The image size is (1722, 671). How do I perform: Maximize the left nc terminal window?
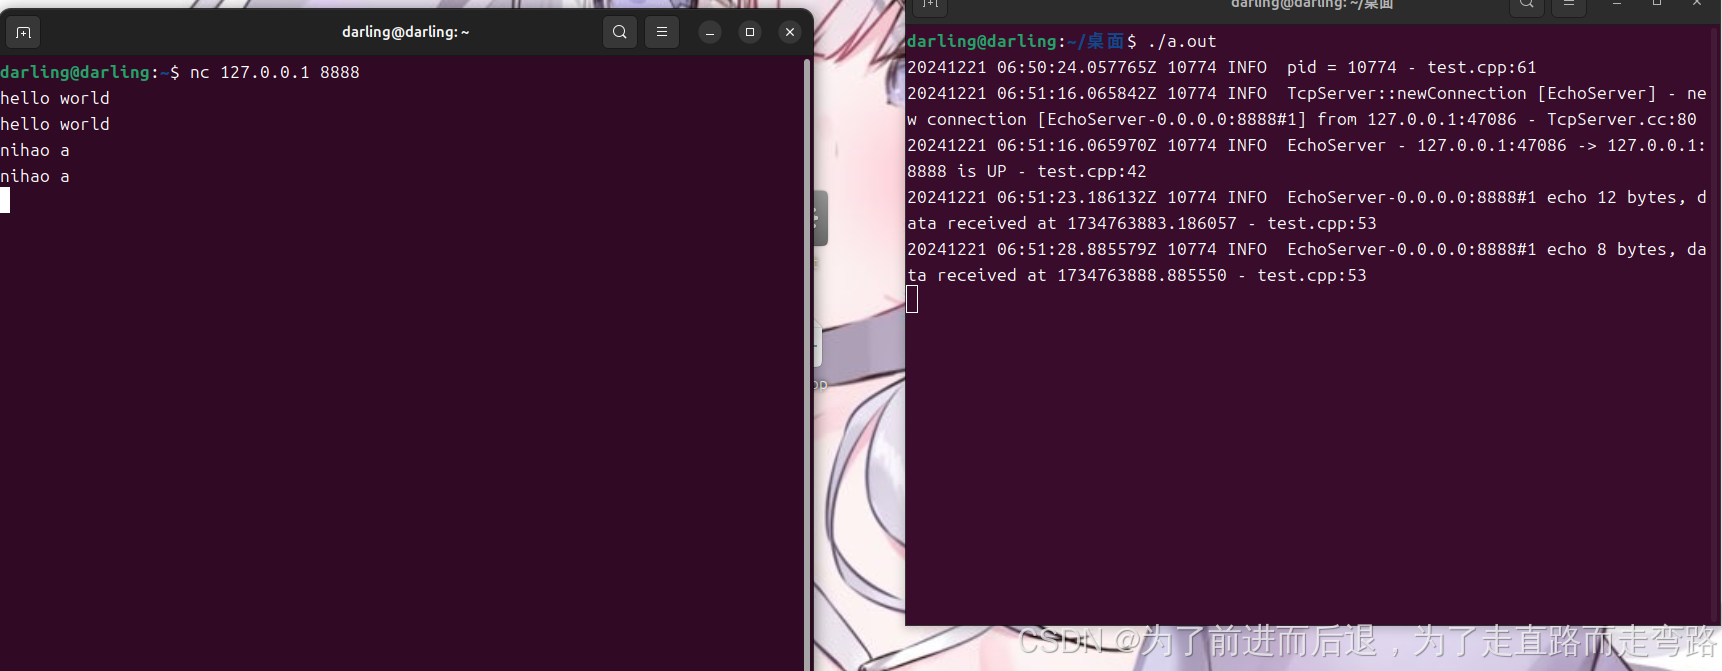click(x=750, y=32)
